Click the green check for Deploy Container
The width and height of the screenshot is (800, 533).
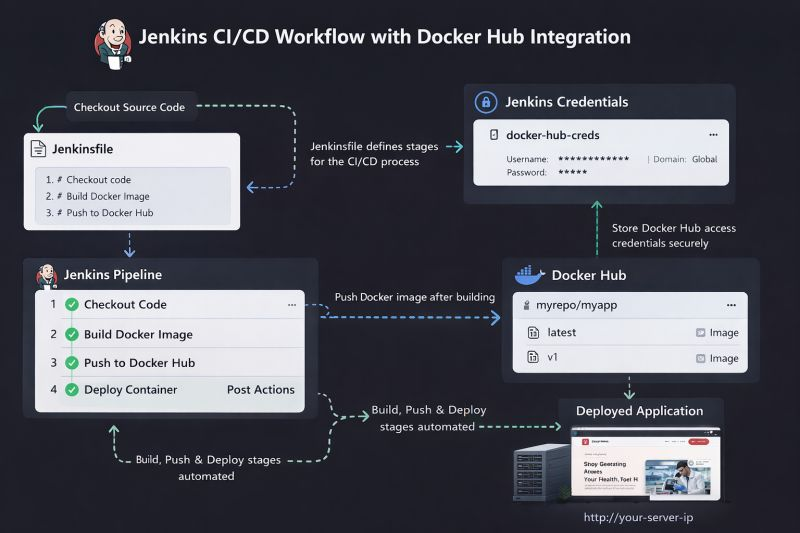point(72,390)
